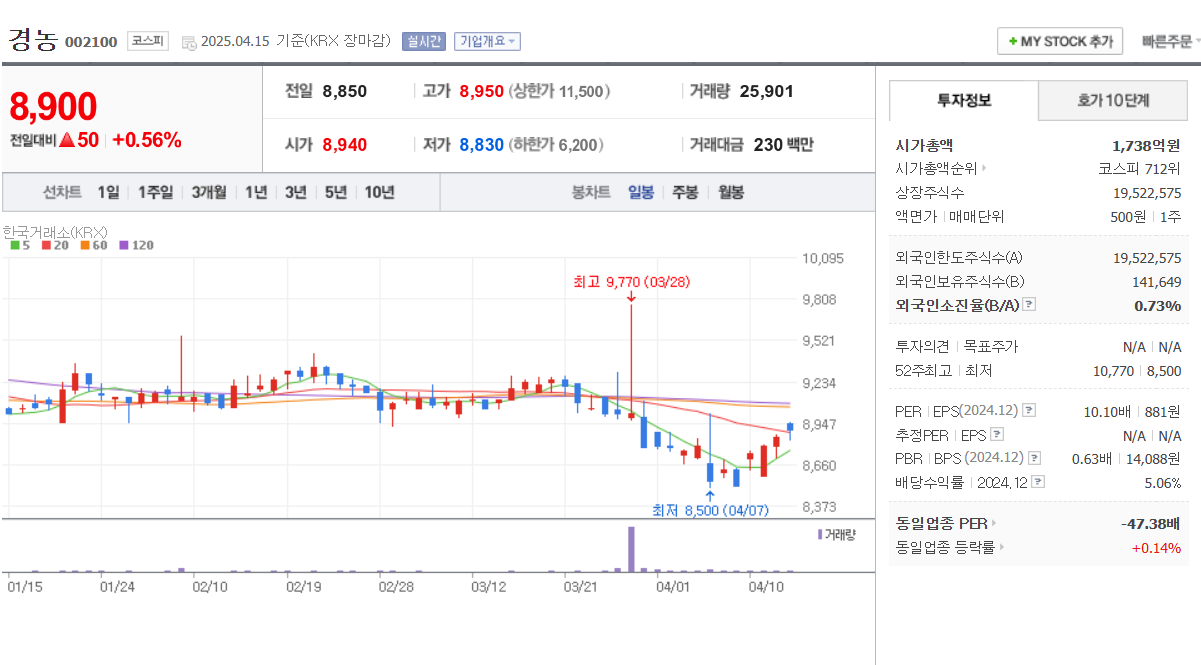The height and width of the screenshot is (665, 1201).
Task: Switch to the 호가10단계 tab
Action: tap(1113, 101)
